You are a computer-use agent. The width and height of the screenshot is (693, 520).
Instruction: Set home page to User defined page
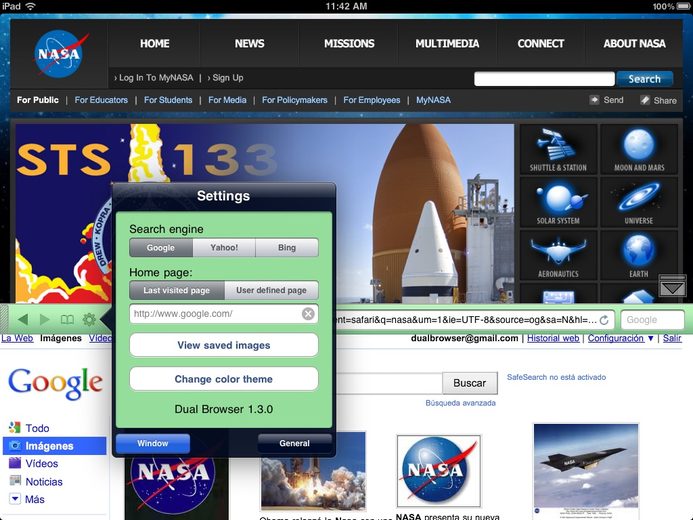point(271,290)
